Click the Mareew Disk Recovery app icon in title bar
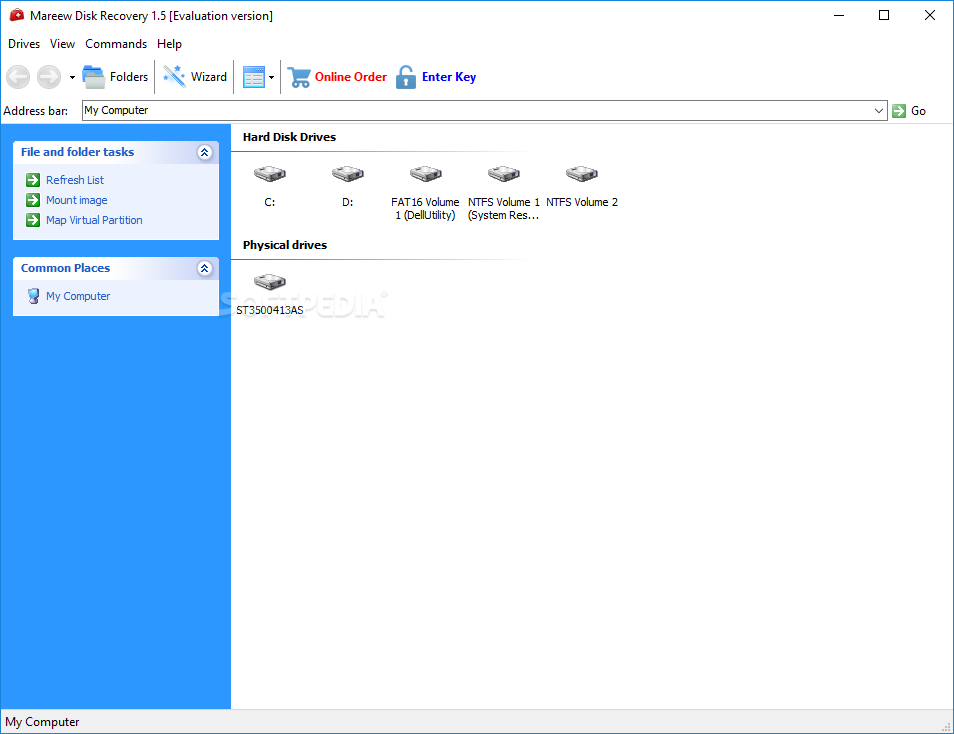Viewport: 954px width, 734px height. coord(16,15)
